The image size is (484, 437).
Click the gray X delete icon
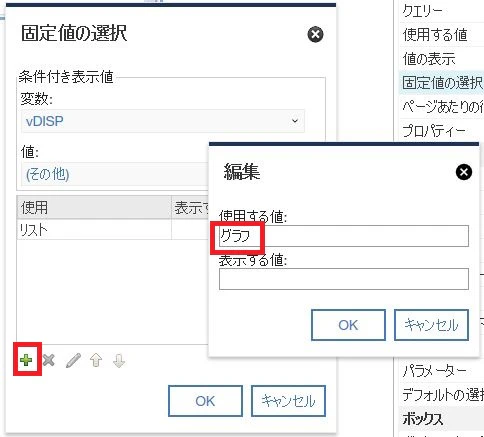49,360
